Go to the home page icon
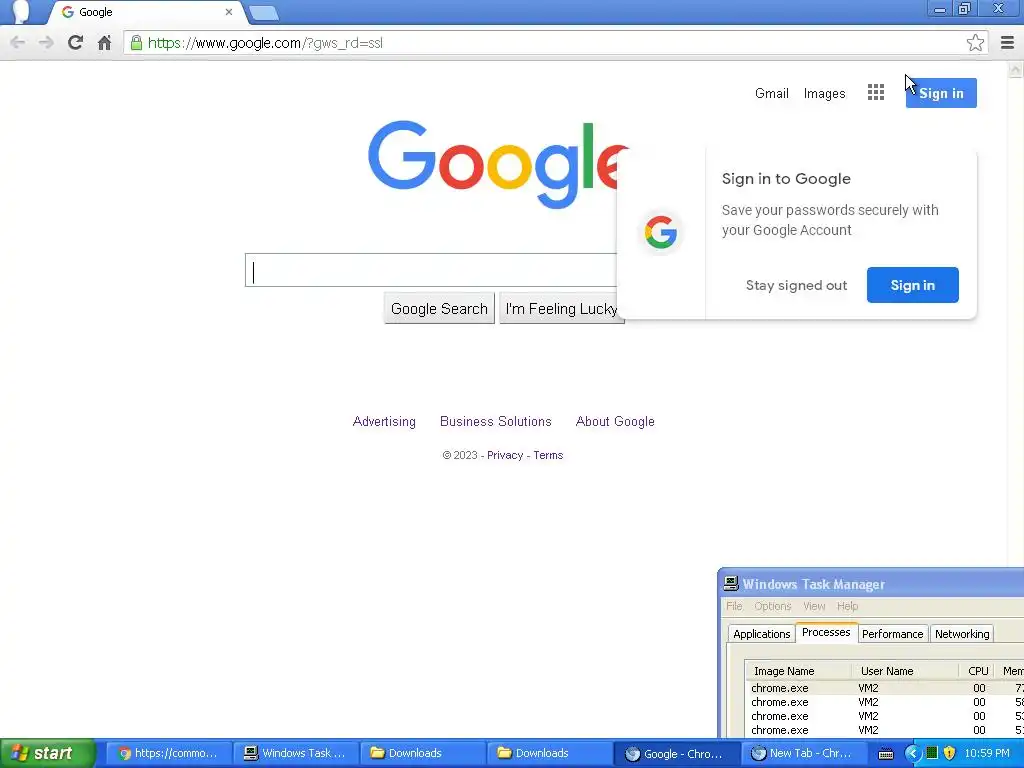 [x=104, y=43]
